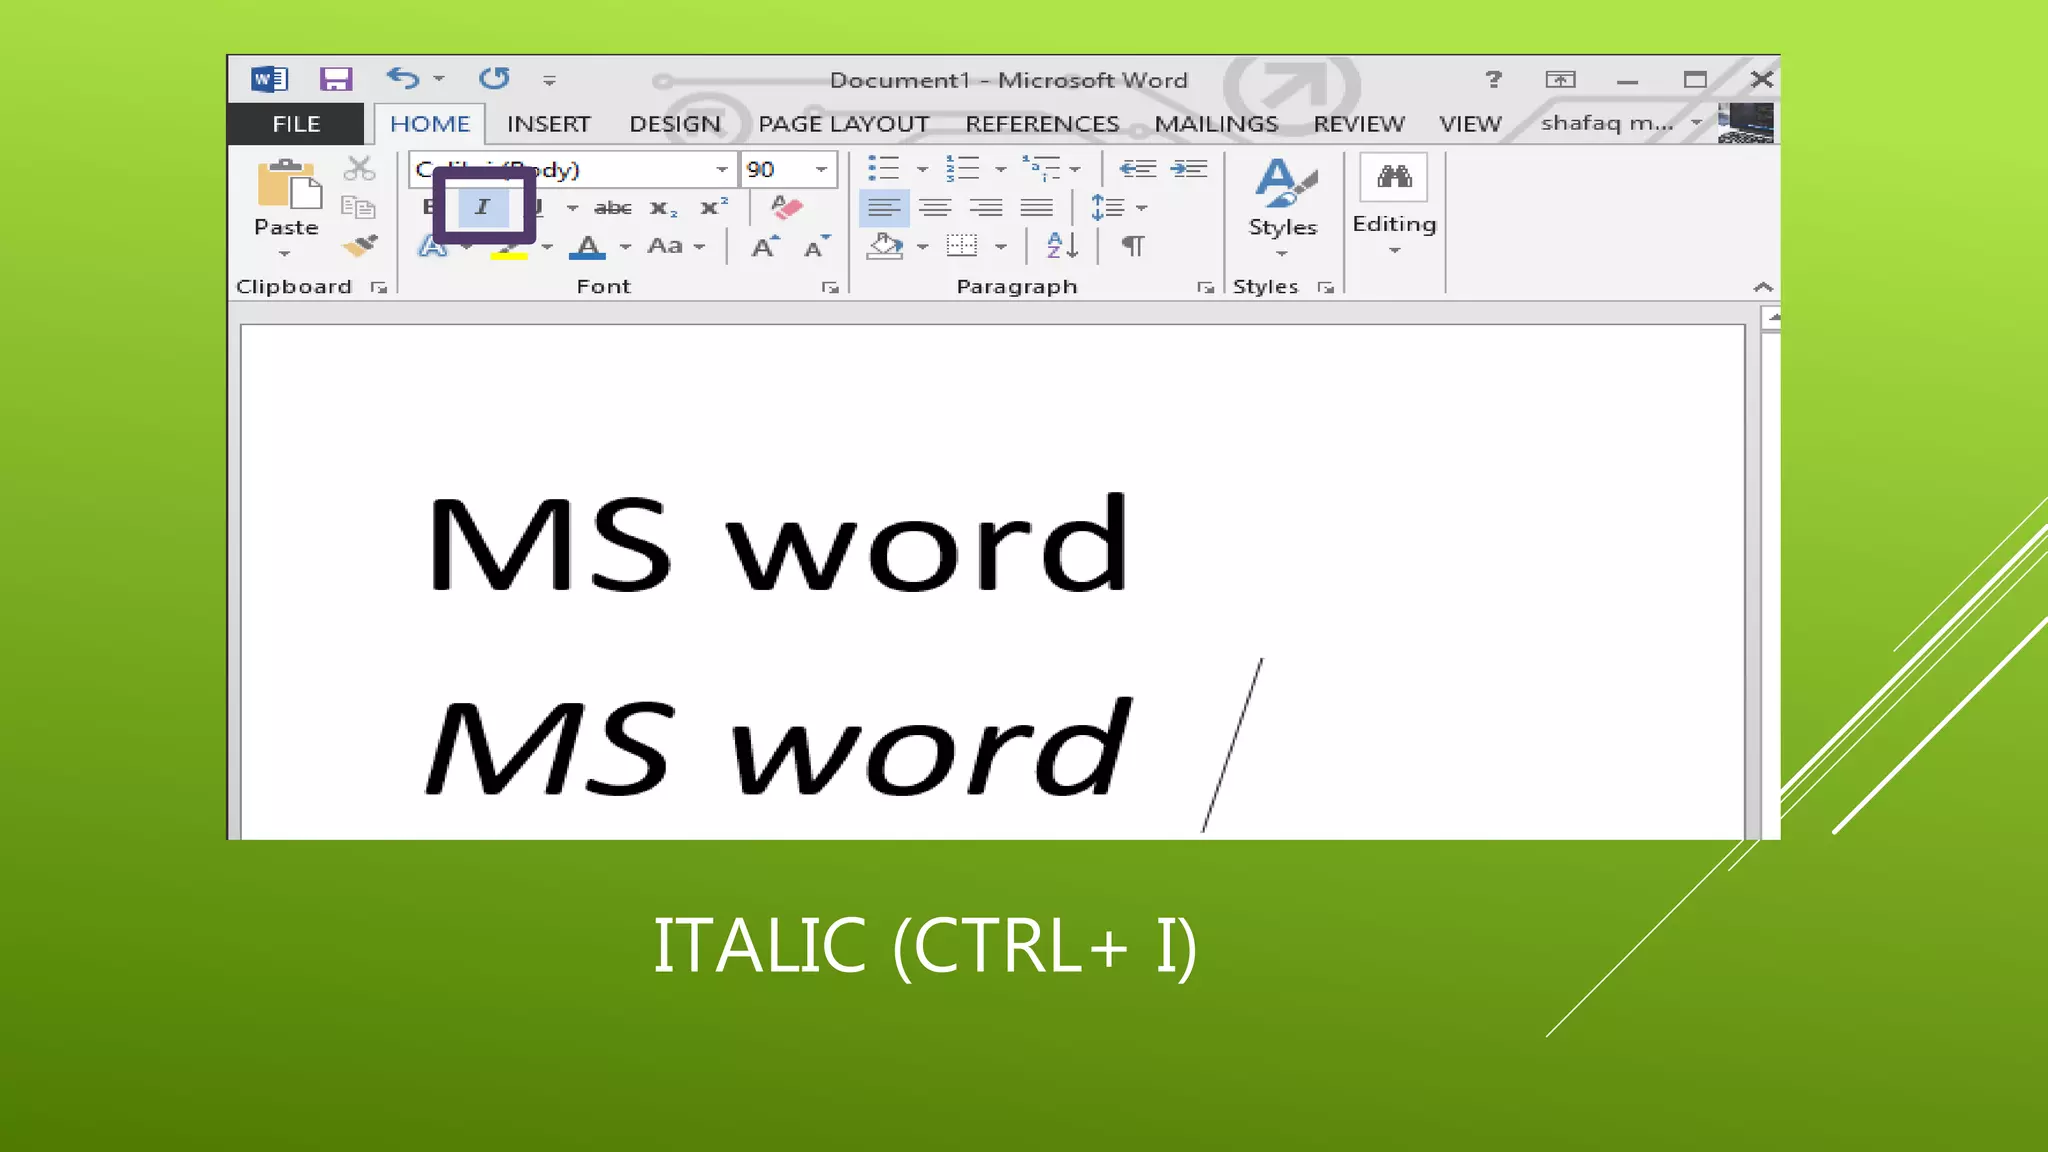Viewport: 2048px width, 1152px height.
Task: Open Styles gallery icon
Action: pyautogui.click(x=1285, y=183)
